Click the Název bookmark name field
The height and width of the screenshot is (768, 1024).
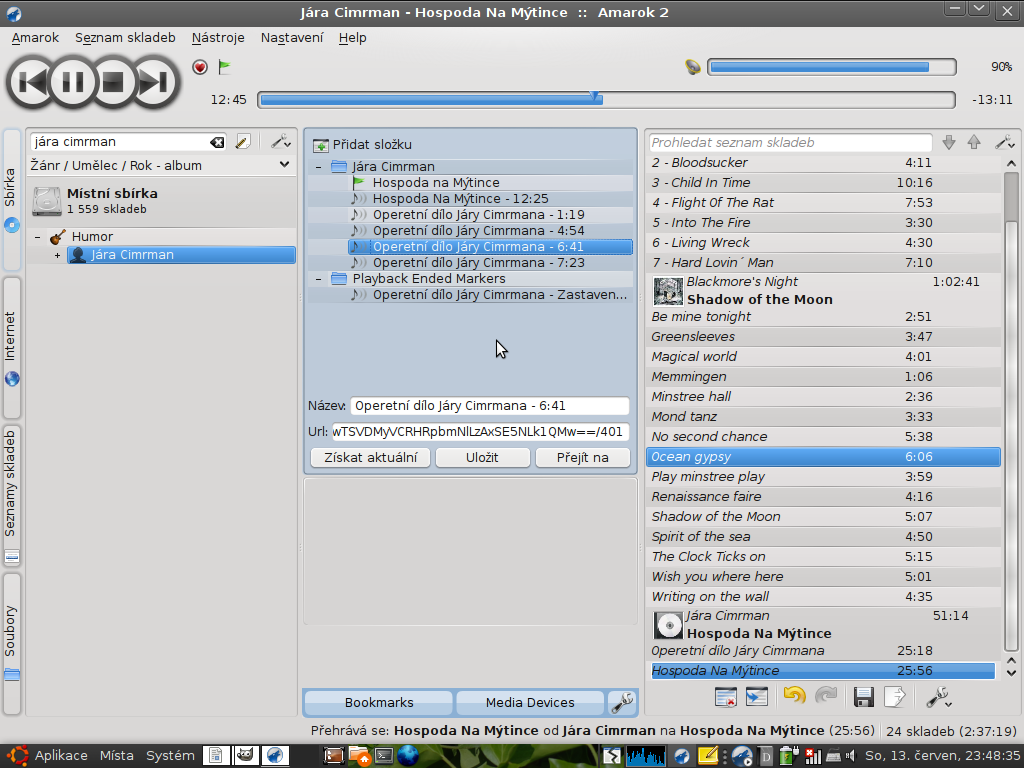[490, 406]
